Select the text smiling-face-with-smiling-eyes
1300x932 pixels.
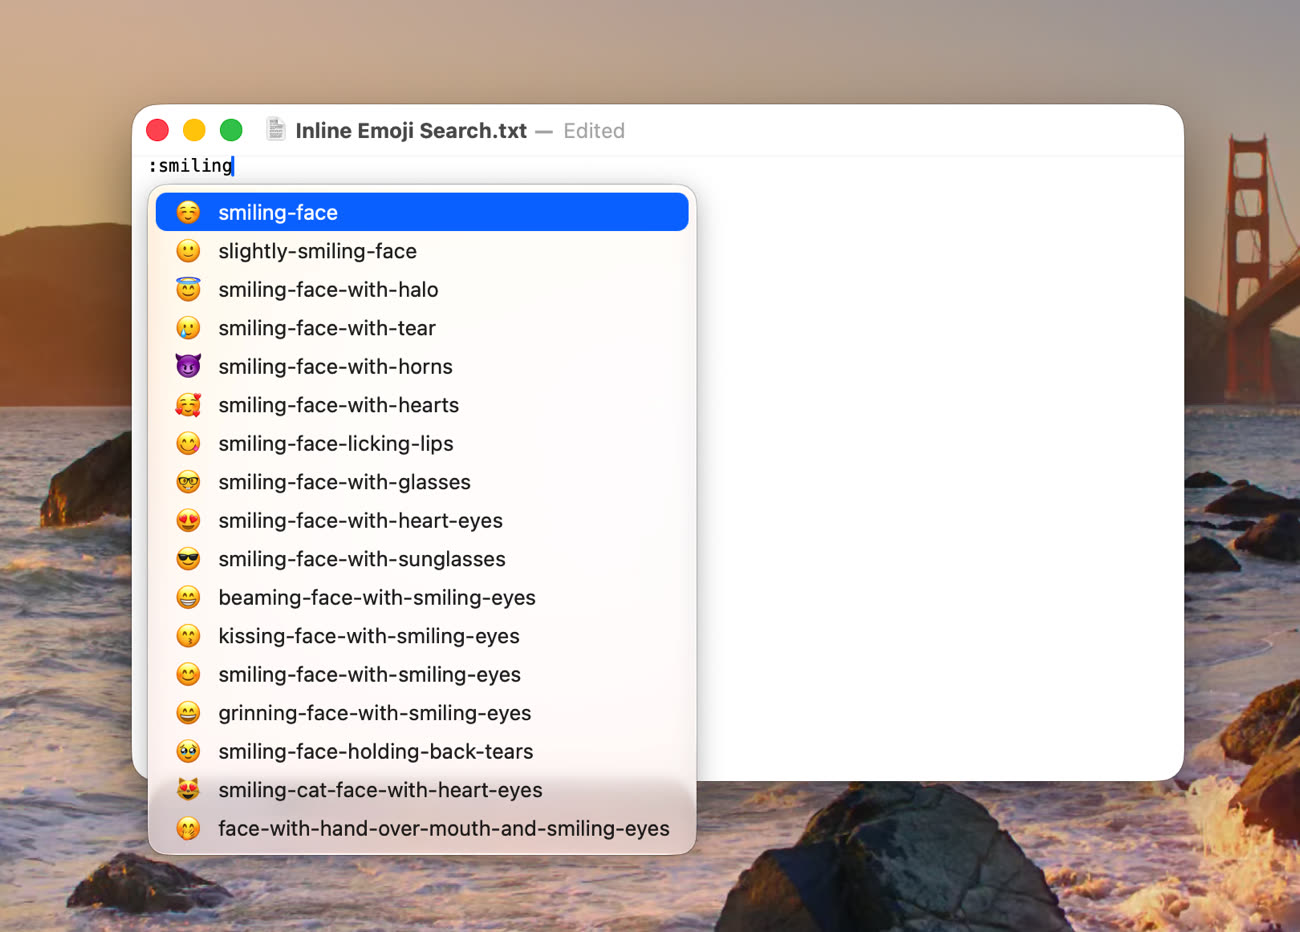(x=369, y=674)
